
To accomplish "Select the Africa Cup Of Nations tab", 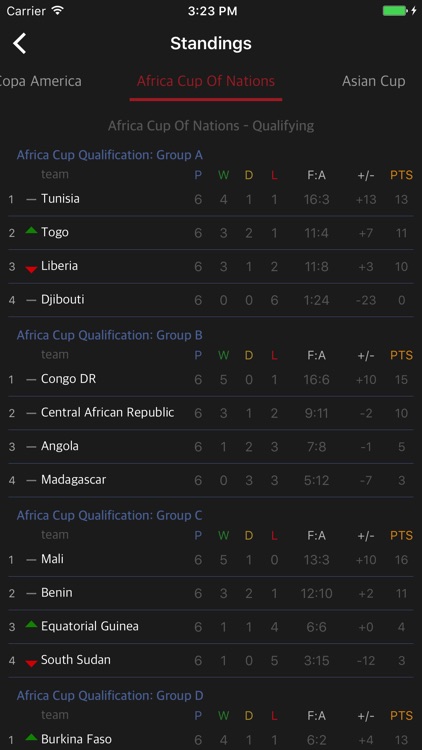I will (x=206, y=81).
